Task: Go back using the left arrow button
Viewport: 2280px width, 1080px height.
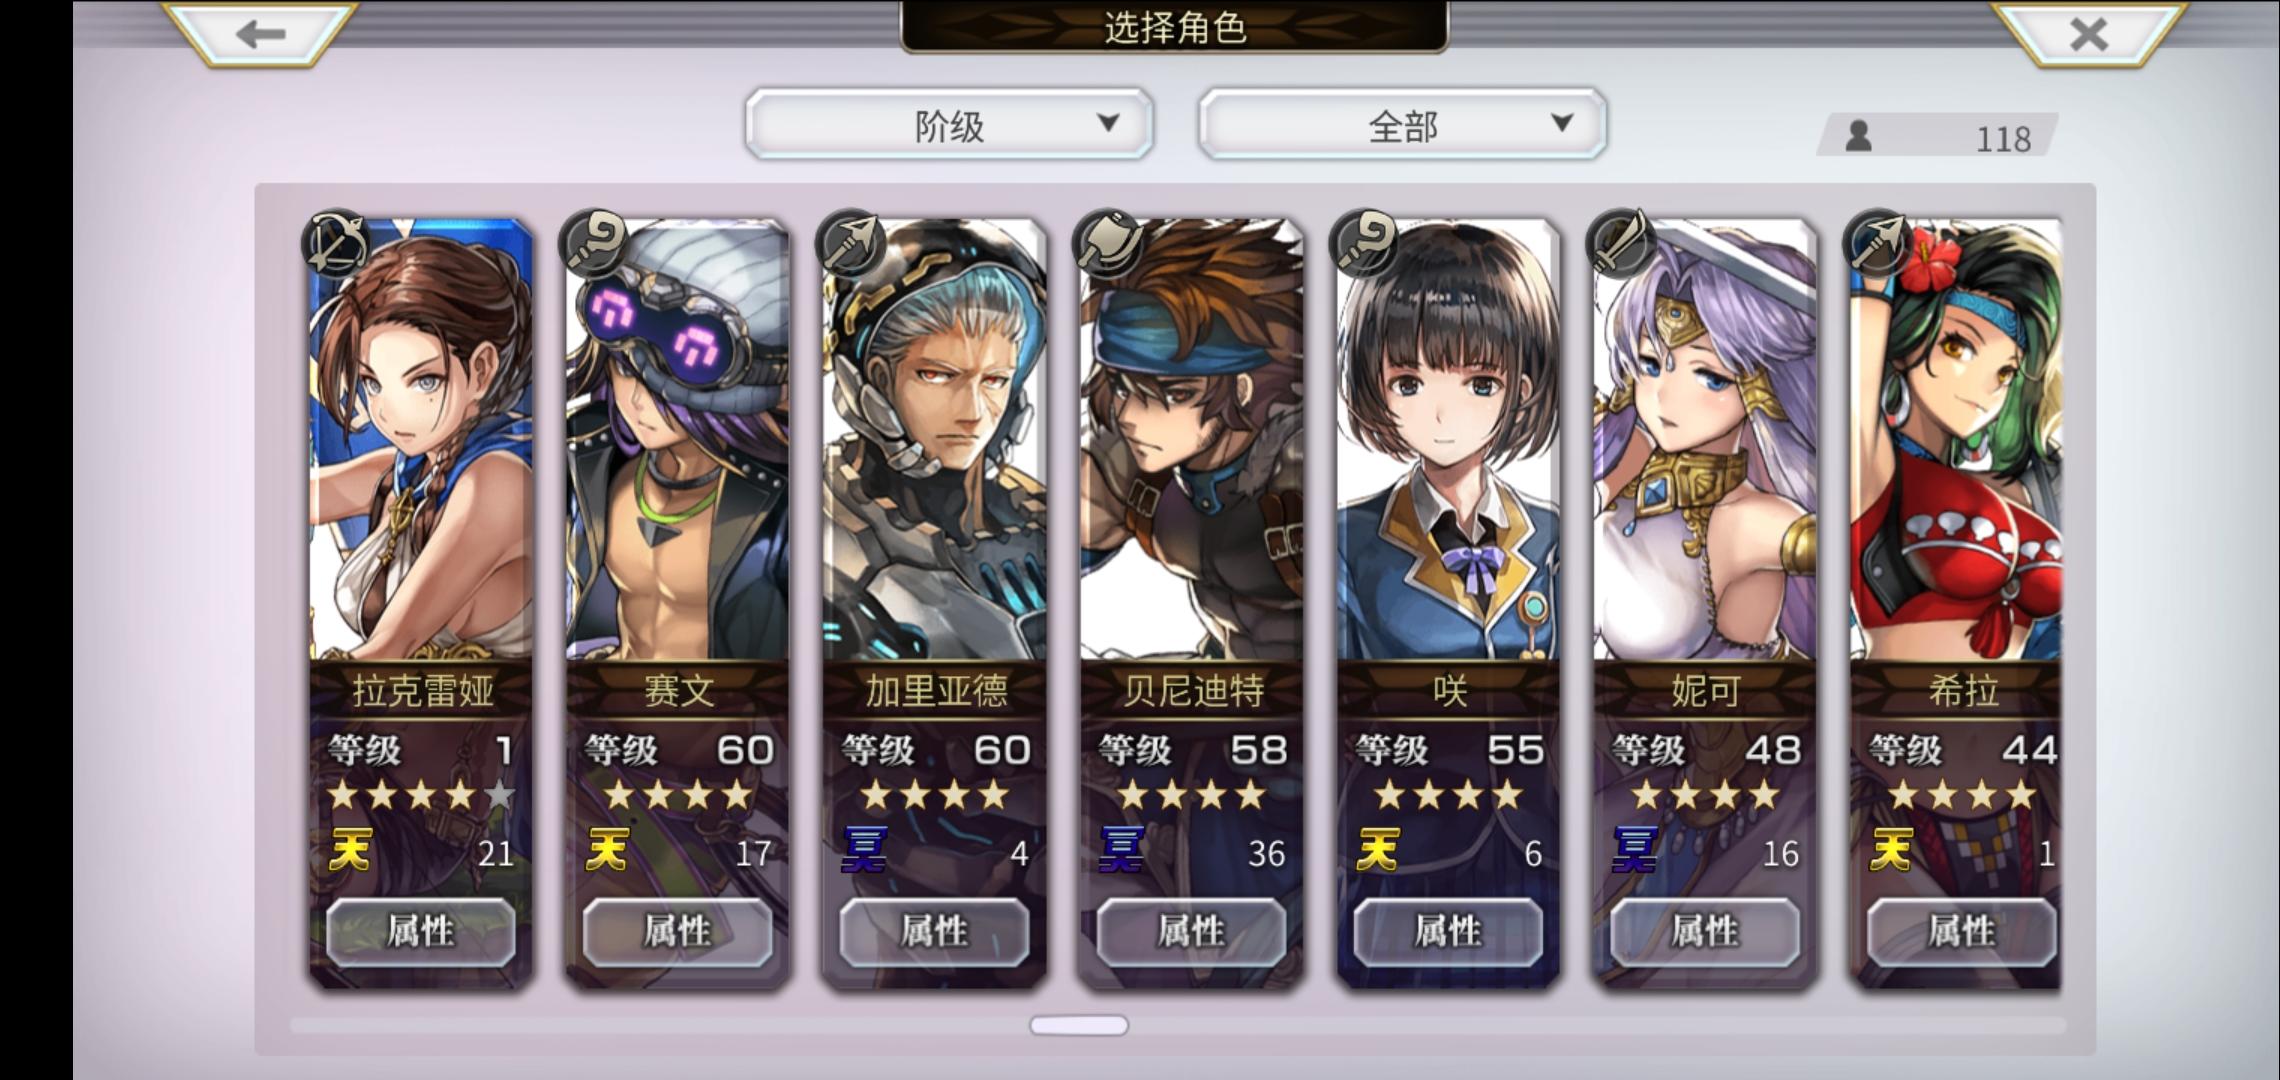Action: click(260, 33)
